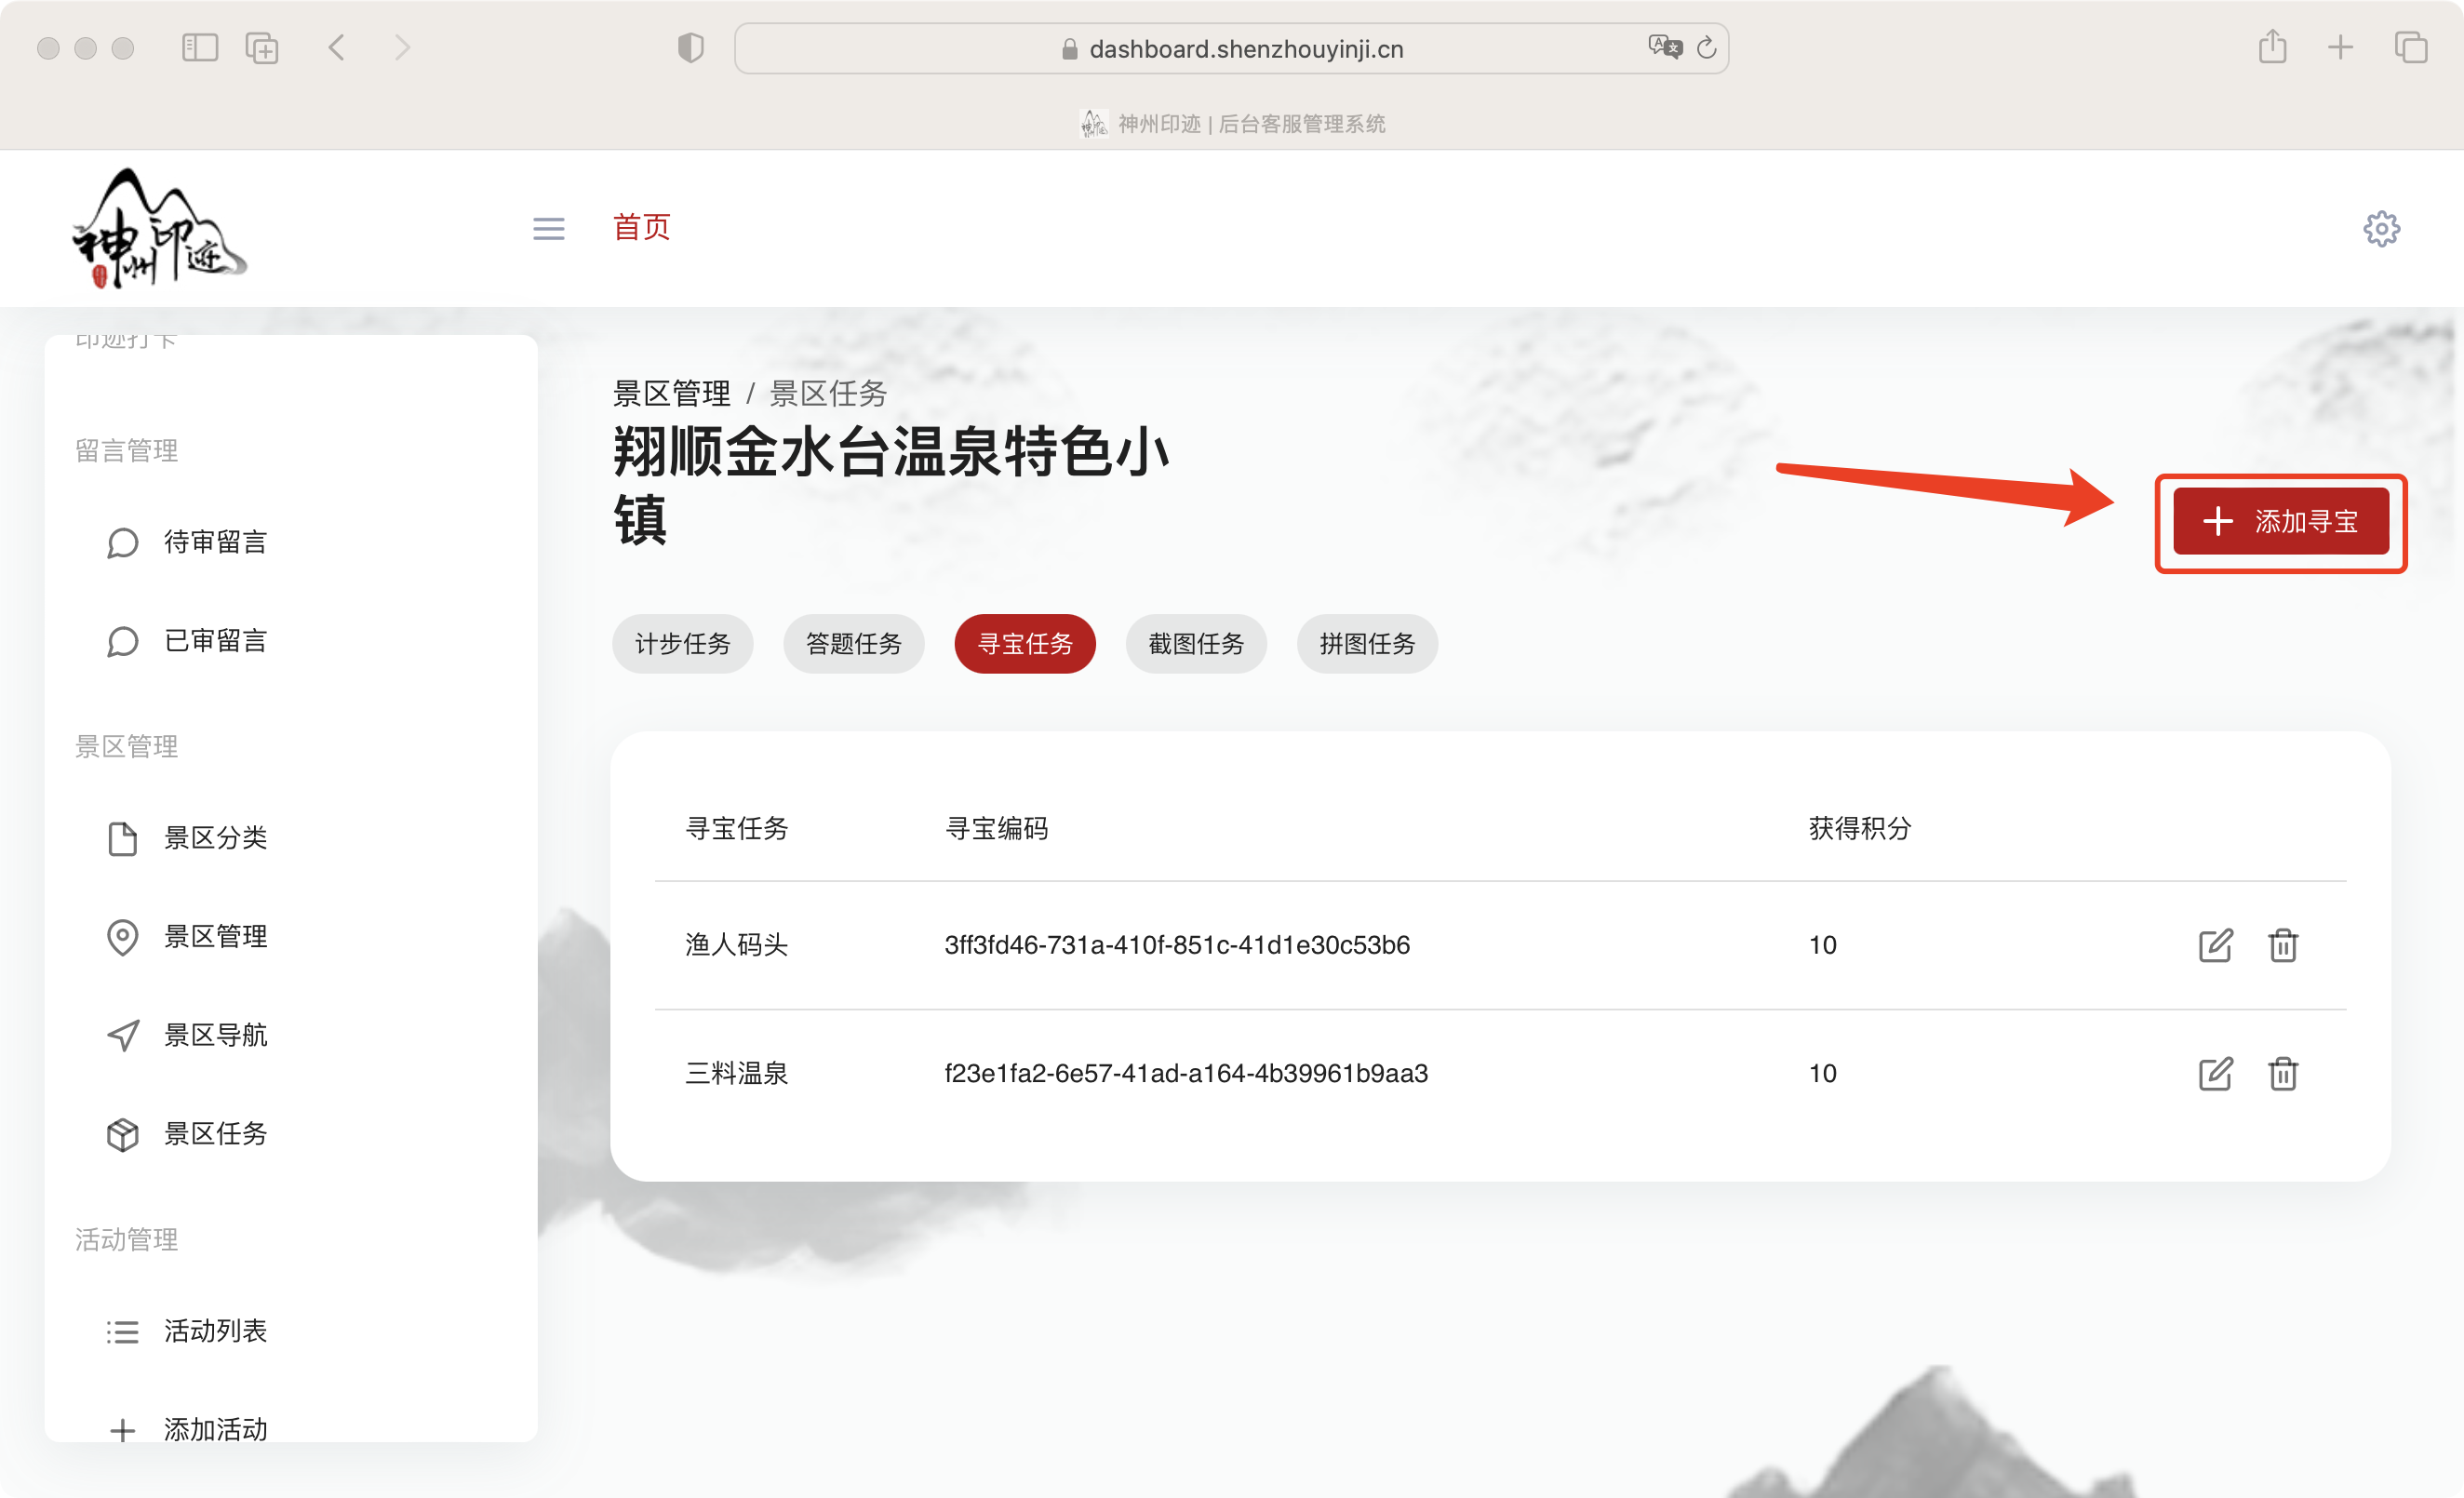Select the 景区管理 map pin icon
Image resolution: width=2464 pixels, height=1498 pixels.
click(x=122, y=937)
